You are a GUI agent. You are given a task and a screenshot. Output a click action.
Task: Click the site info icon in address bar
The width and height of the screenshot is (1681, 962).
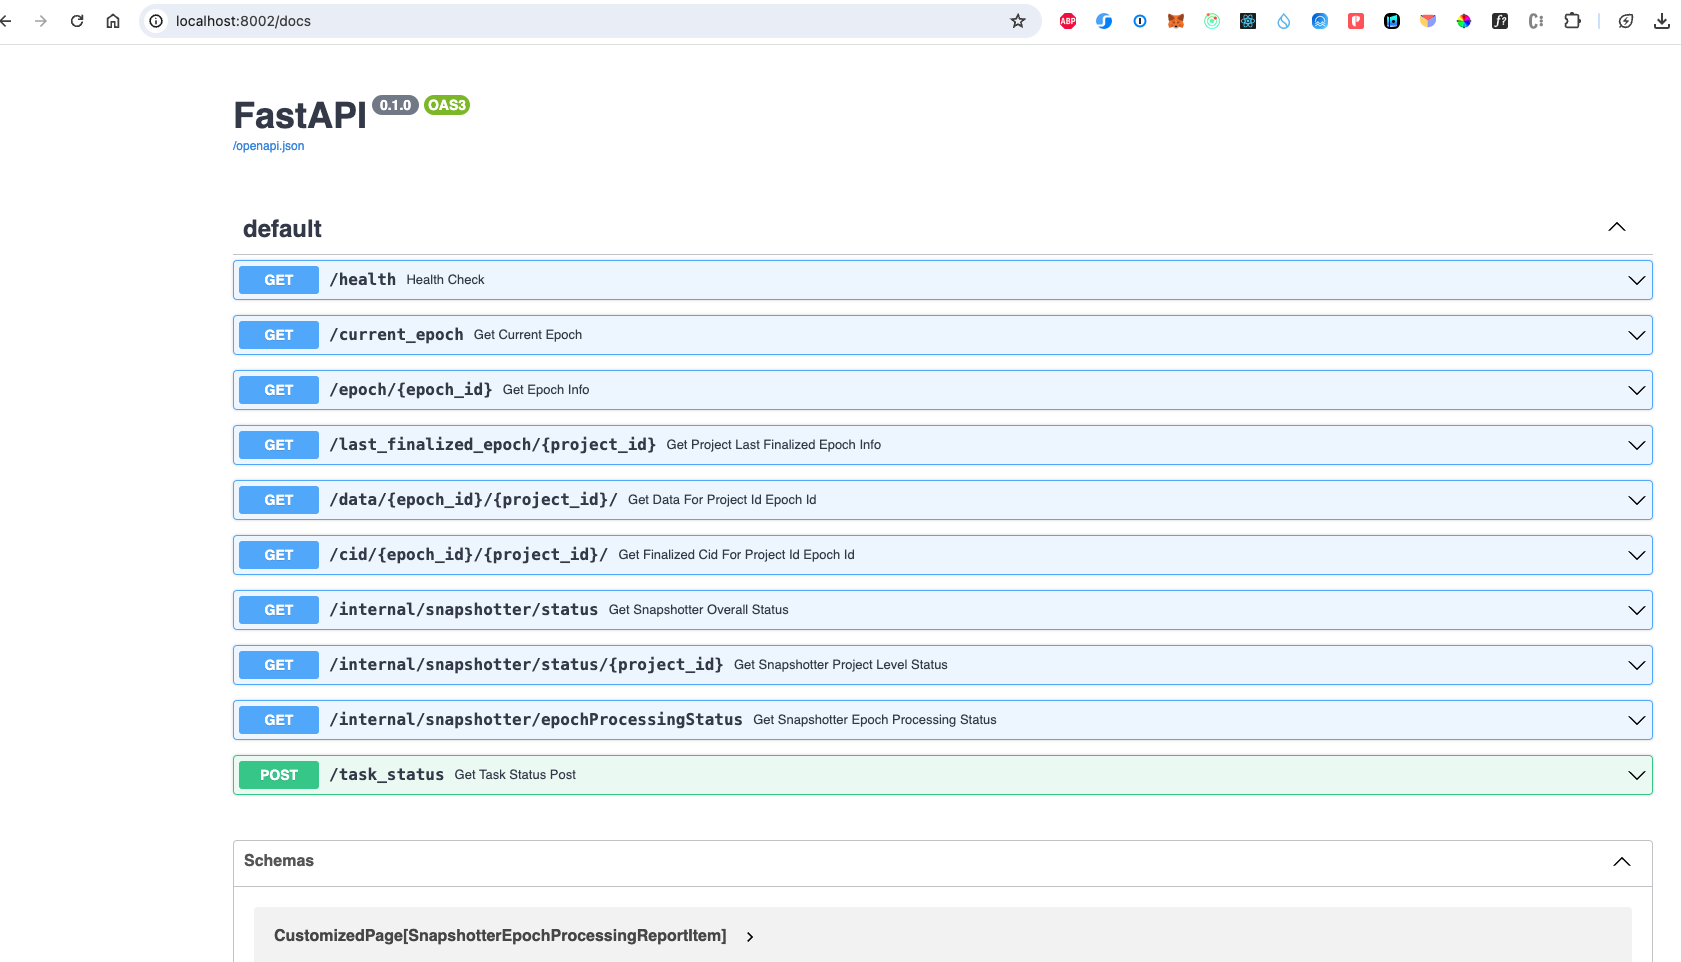(x=156, y=21)
